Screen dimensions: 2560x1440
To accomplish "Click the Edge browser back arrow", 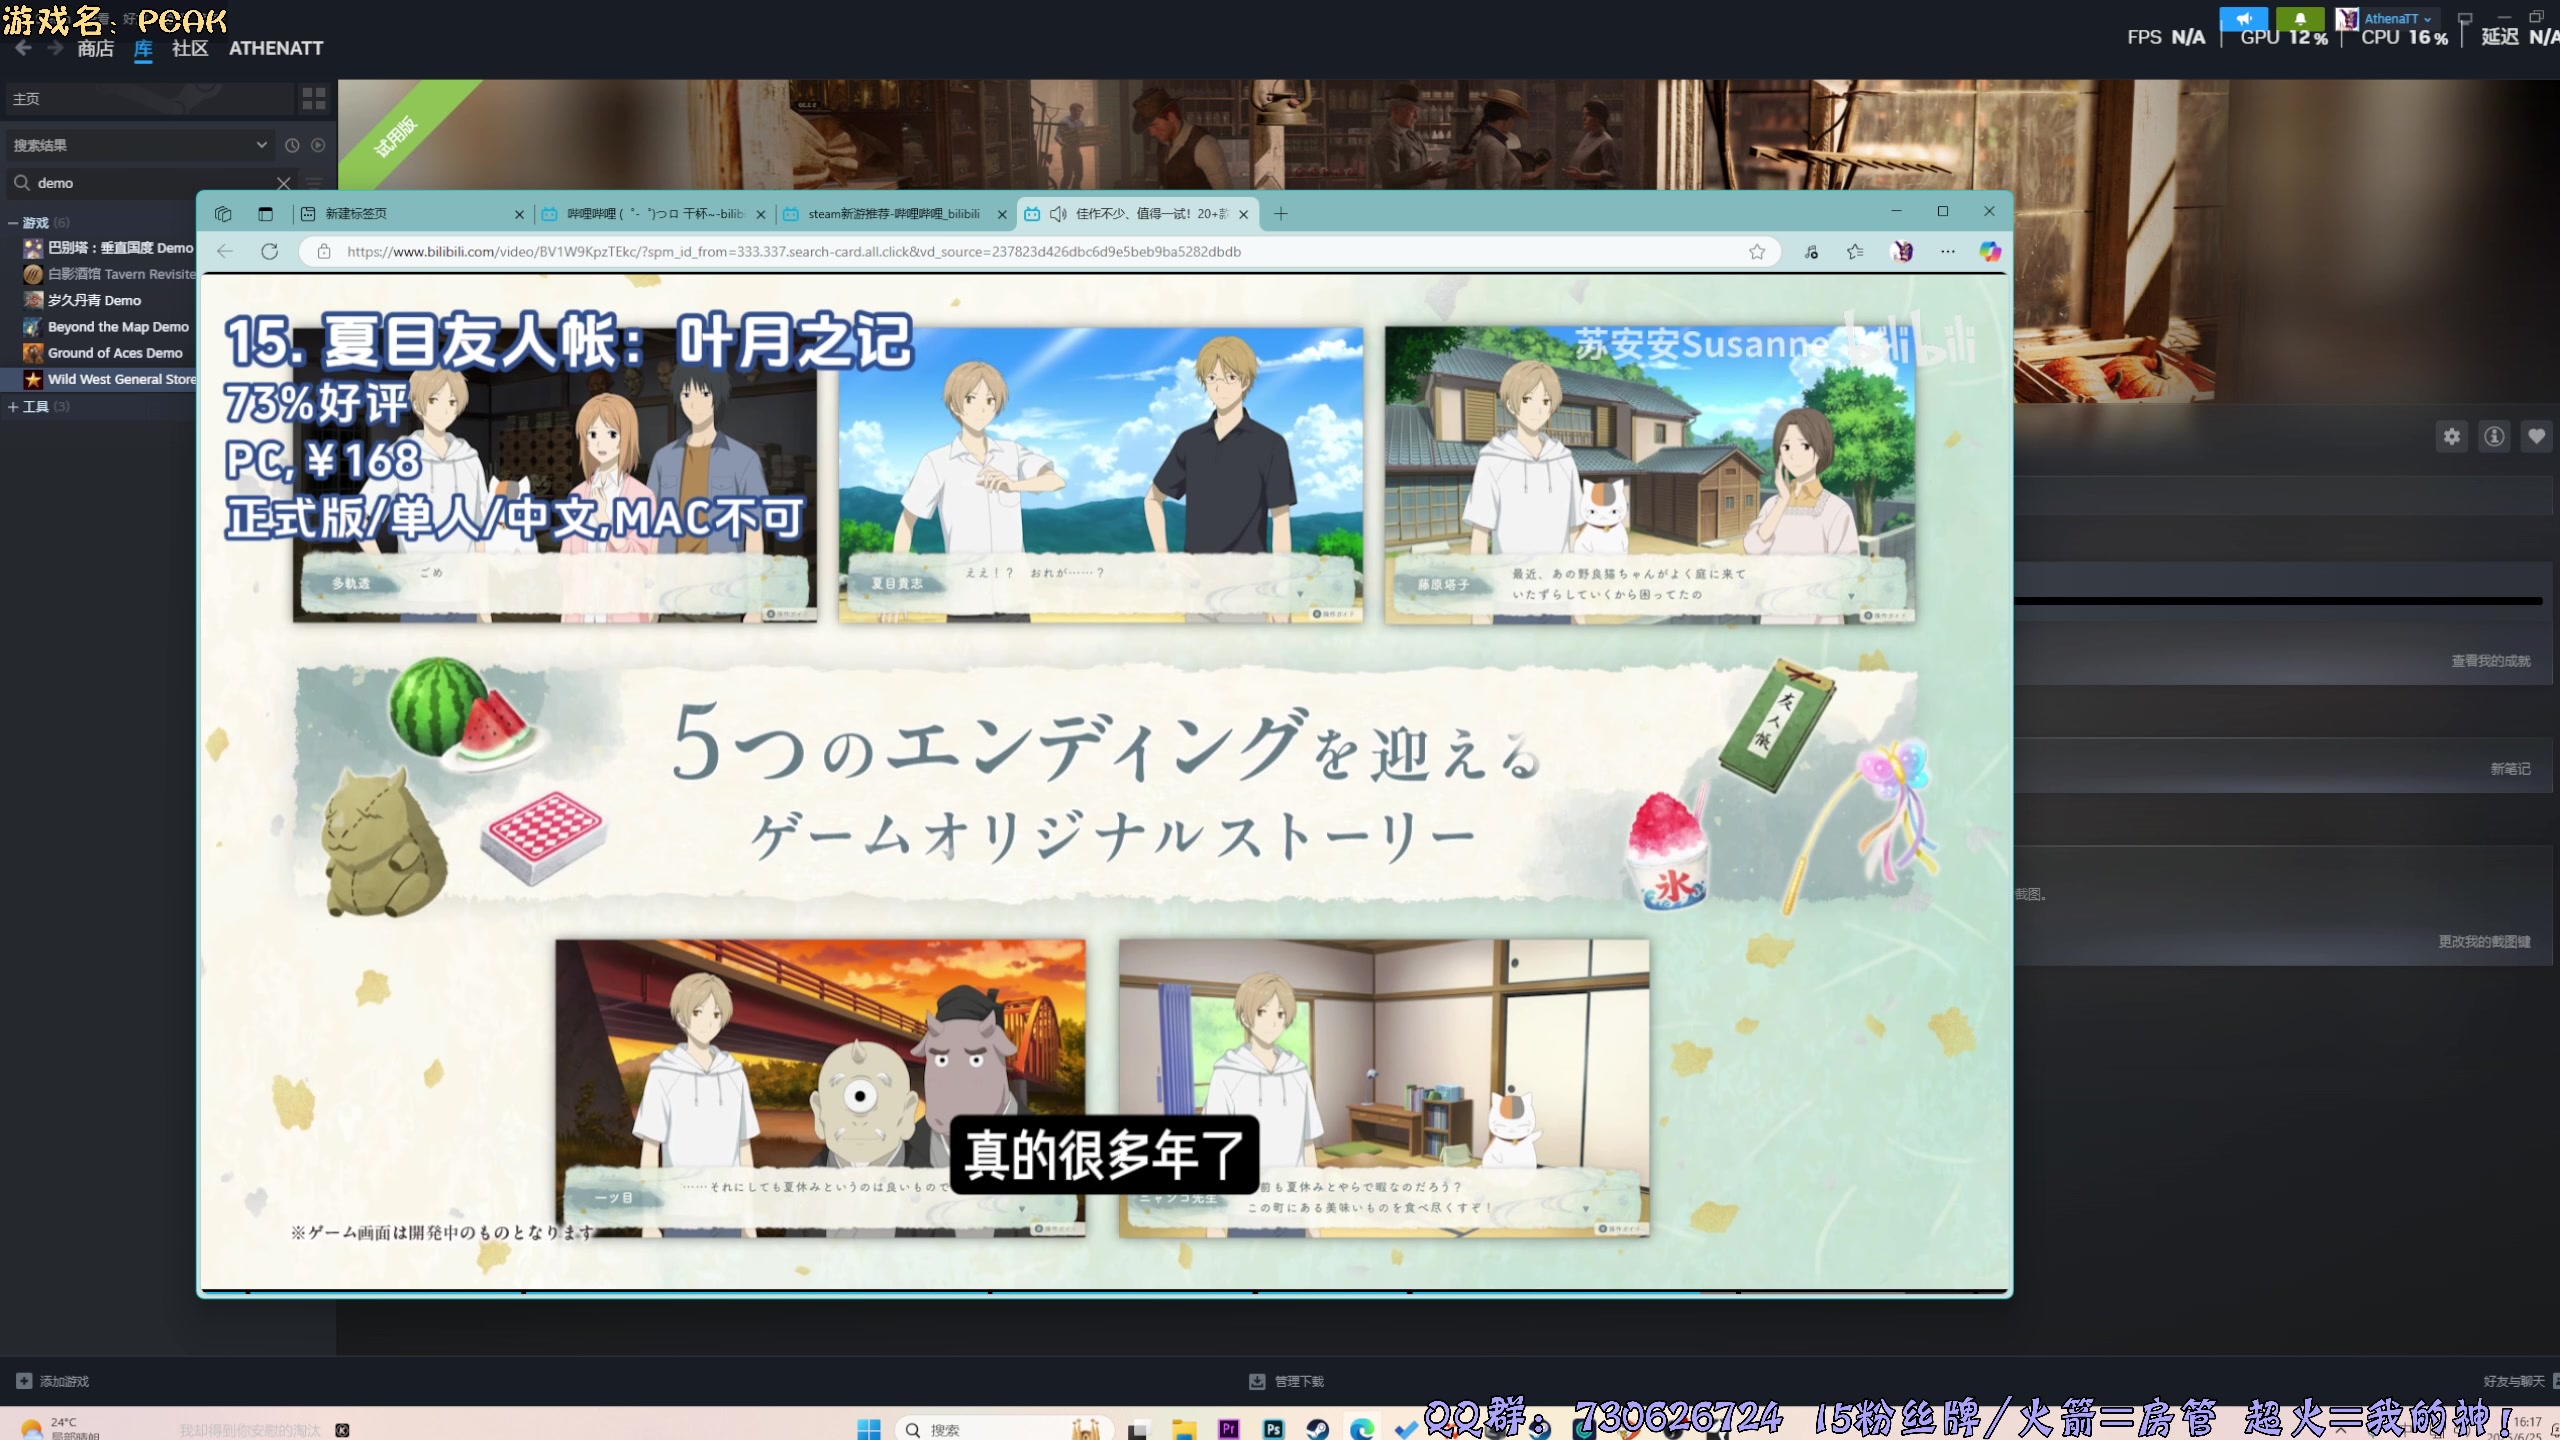I will [225, 251].
